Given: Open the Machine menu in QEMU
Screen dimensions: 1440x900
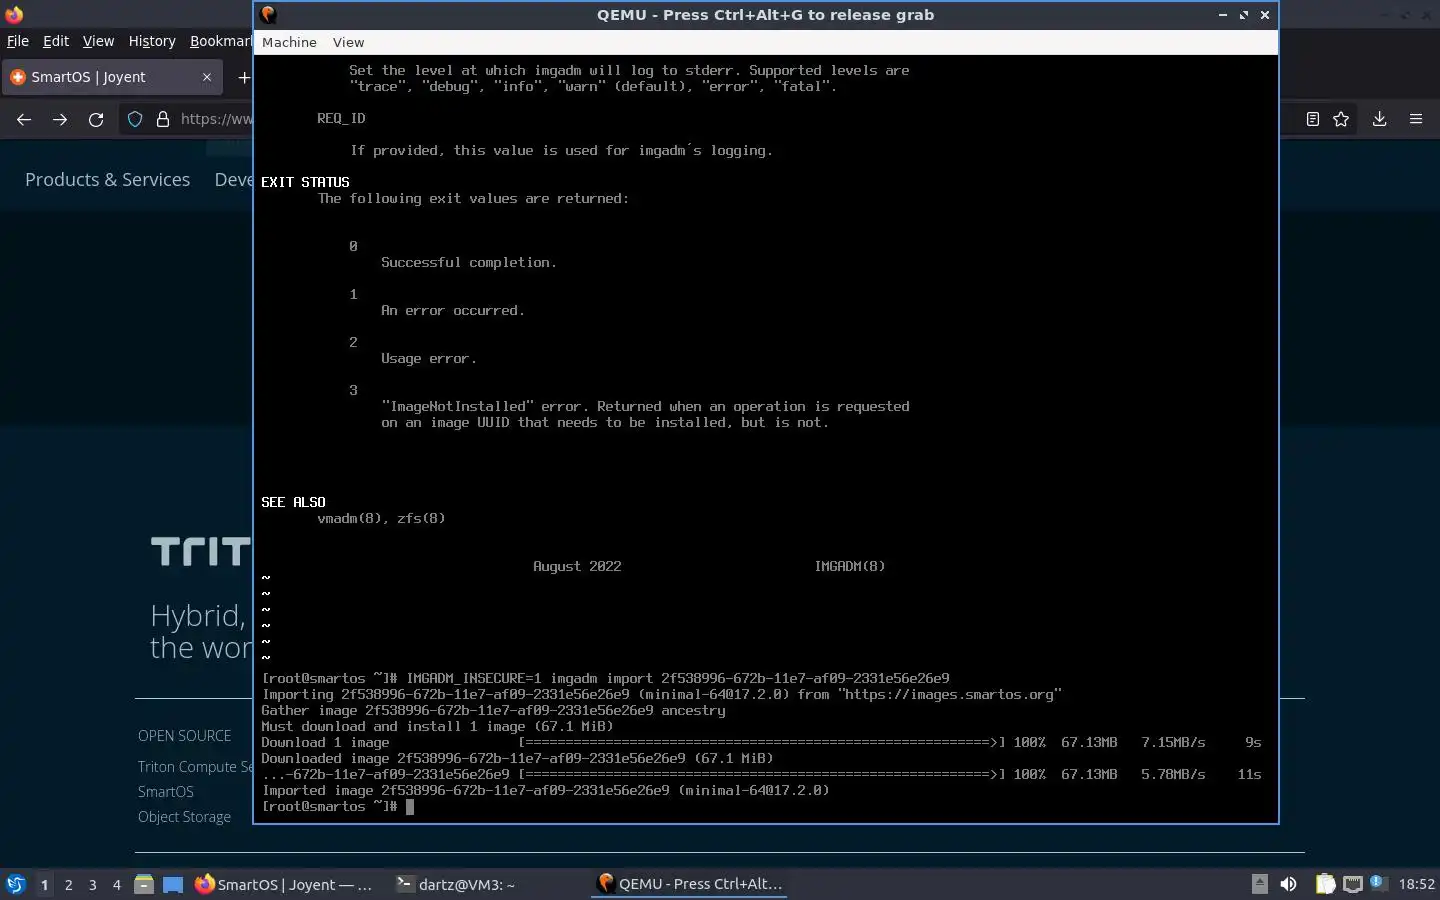Looking at the screenshot, I should pyautogui.click(x=289, y=42).
